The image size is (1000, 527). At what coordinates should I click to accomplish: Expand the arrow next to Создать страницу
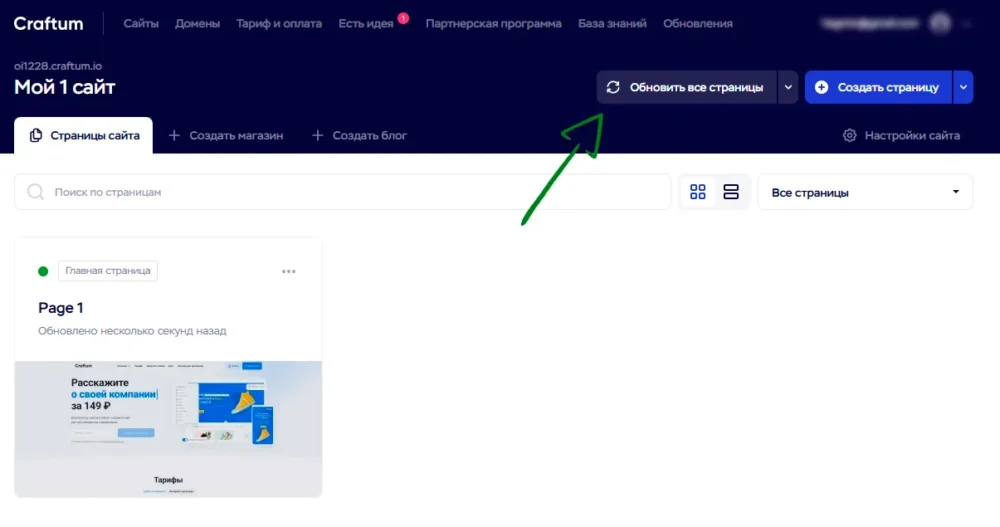tap(963, 87)
